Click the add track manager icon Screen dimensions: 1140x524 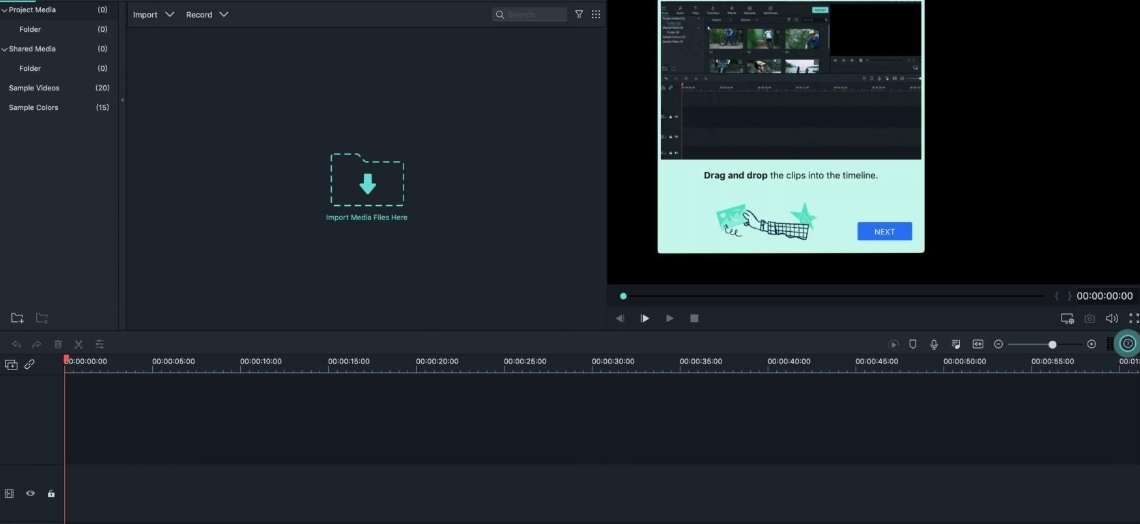point(11,365)
